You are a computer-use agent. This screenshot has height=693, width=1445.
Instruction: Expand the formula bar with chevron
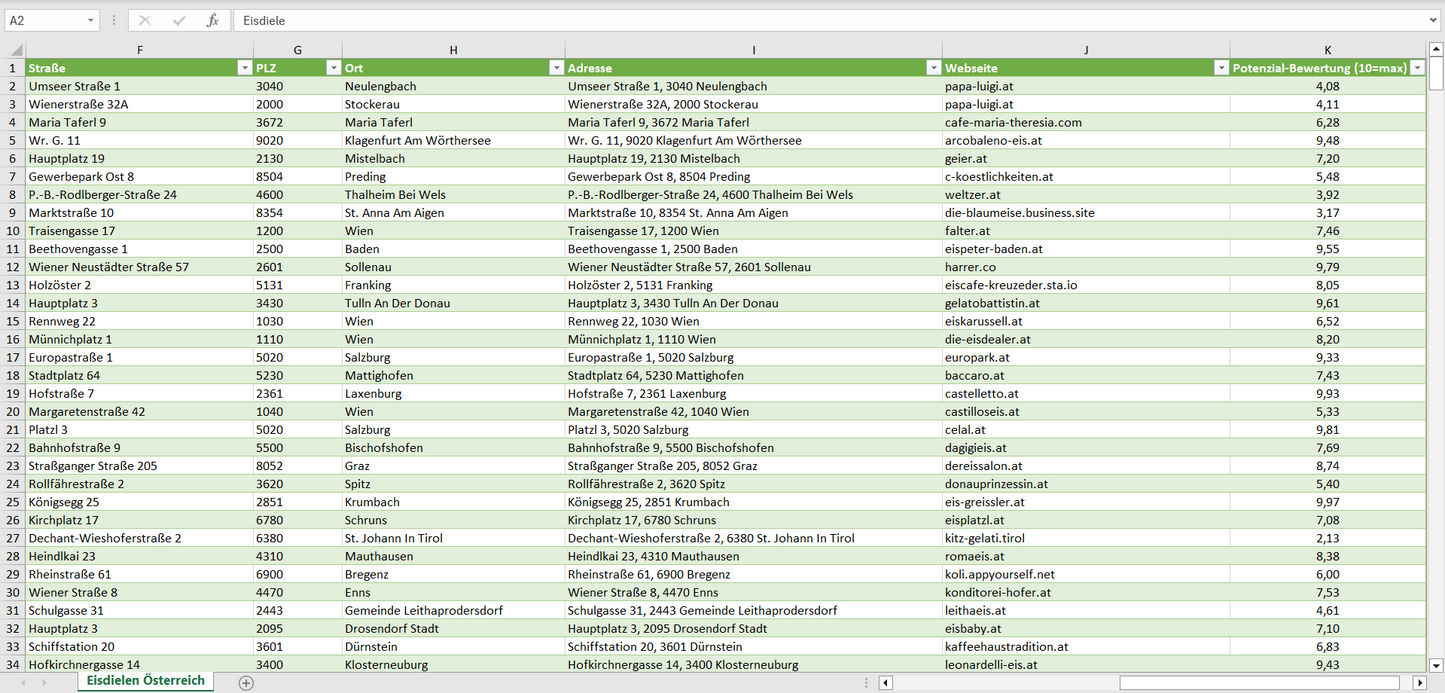click(1434, 20)
